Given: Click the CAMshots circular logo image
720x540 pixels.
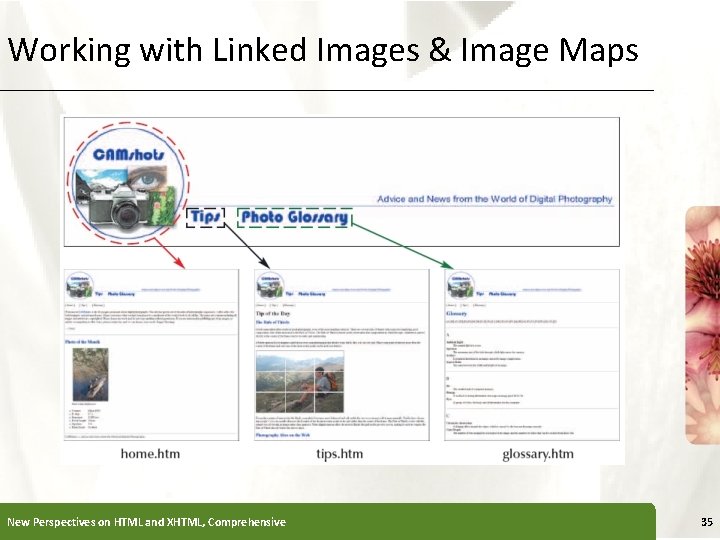Looking at the screenshot, I should click(x=129, y=183).
